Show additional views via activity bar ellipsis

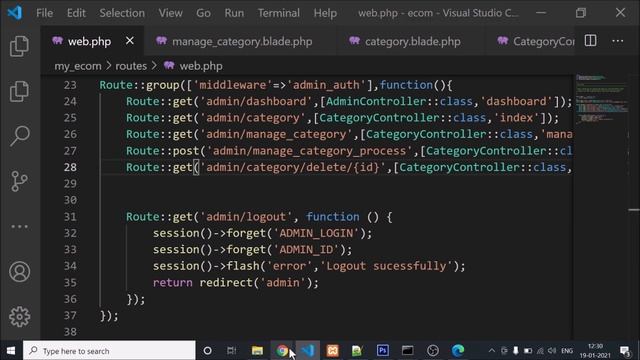click(x=19, y=226)
